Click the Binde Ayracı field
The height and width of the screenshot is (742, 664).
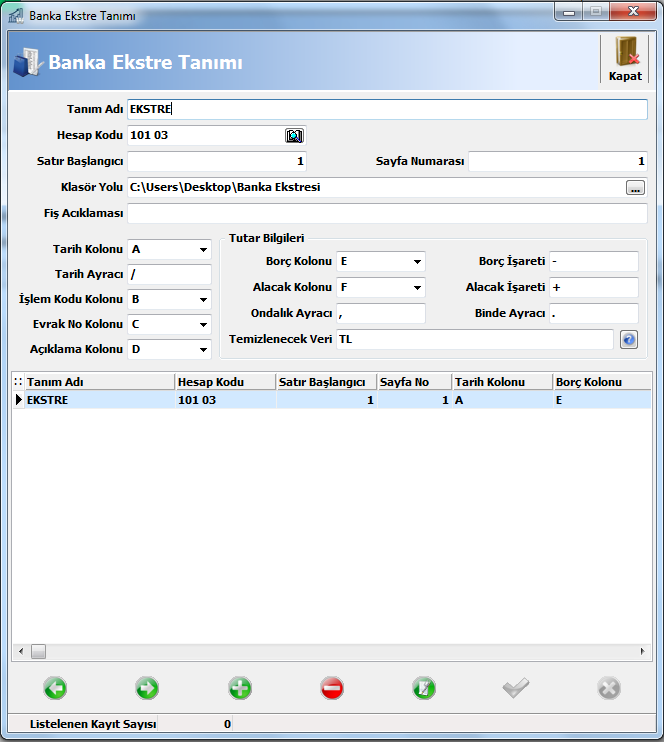[593, 313]
